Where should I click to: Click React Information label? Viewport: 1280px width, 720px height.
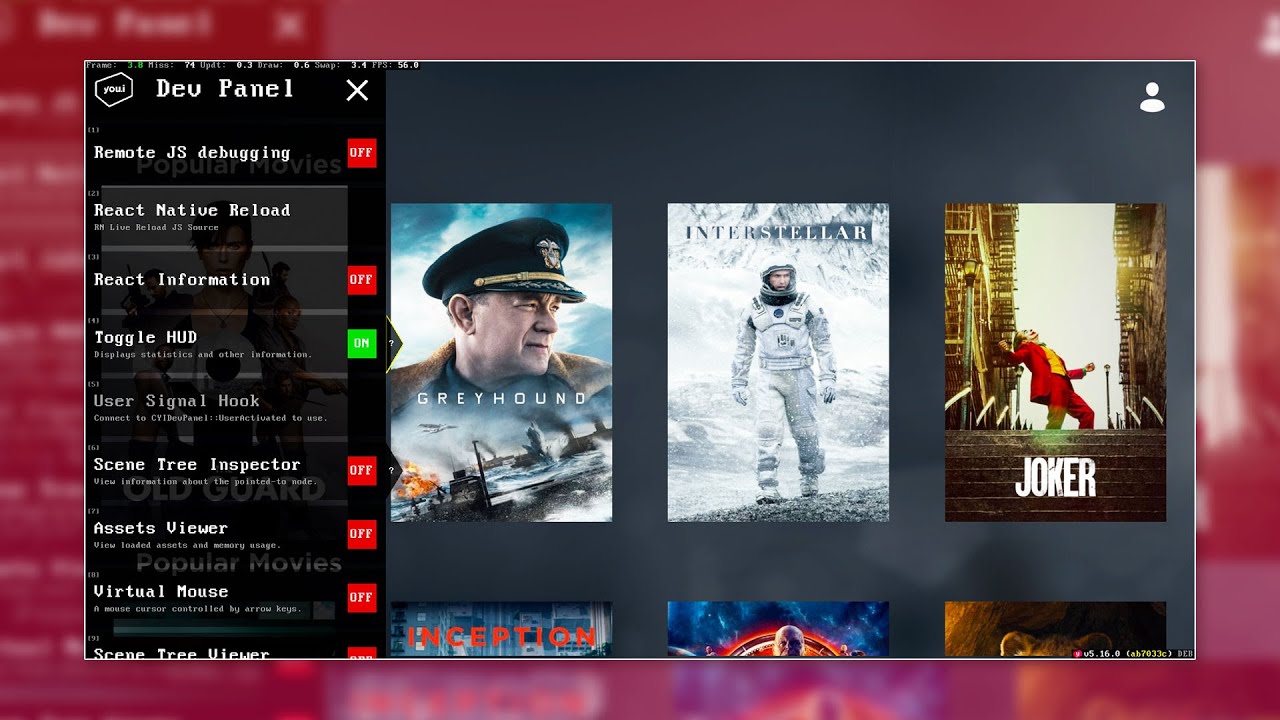coord(182,280)
